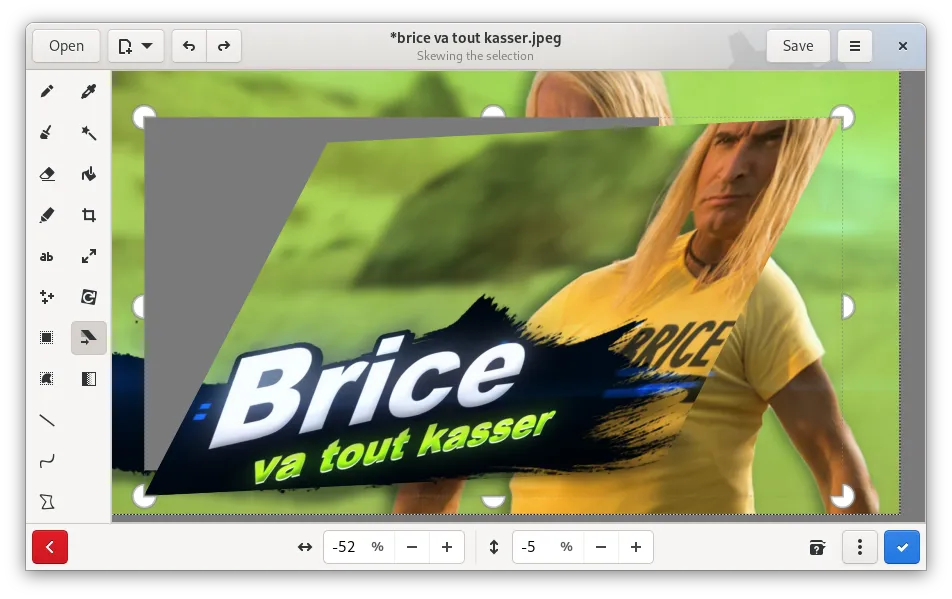
Task: Choose the Rotate tool
Action: point(89,297)
